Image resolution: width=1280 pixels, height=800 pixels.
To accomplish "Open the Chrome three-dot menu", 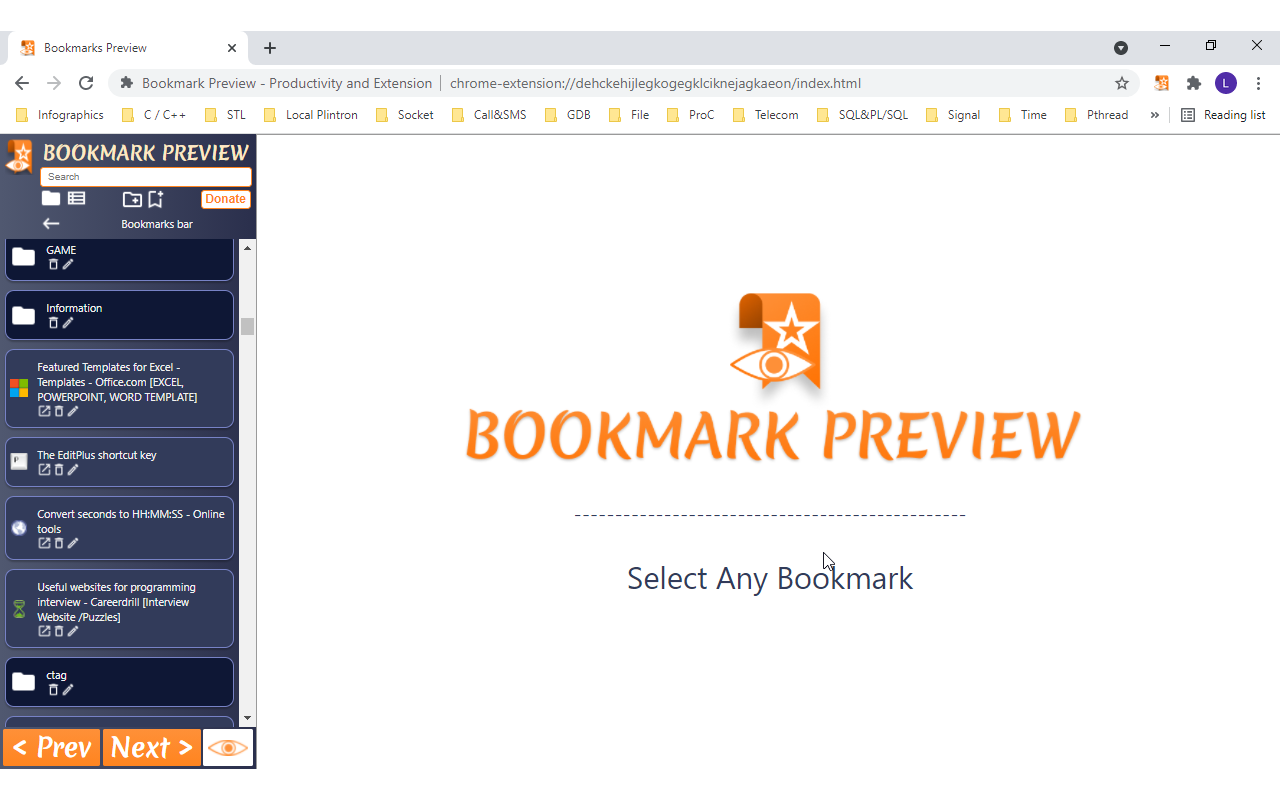I will [x=1258, y=83].
